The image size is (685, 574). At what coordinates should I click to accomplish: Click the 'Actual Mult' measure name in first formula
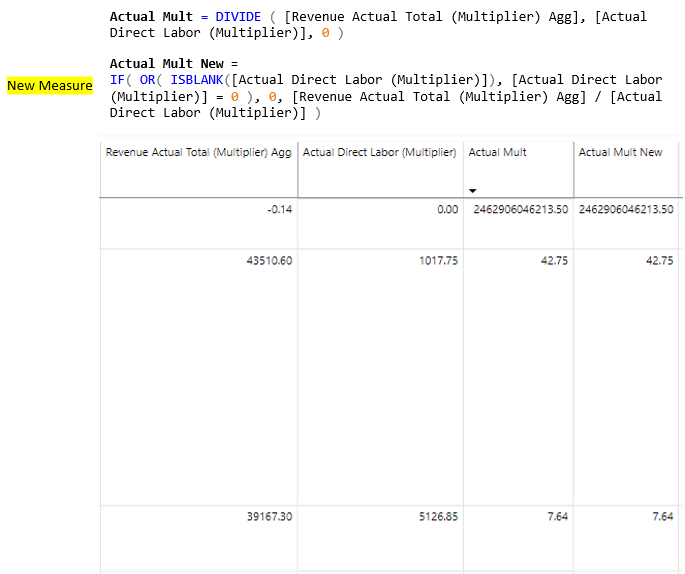point(151,17)
